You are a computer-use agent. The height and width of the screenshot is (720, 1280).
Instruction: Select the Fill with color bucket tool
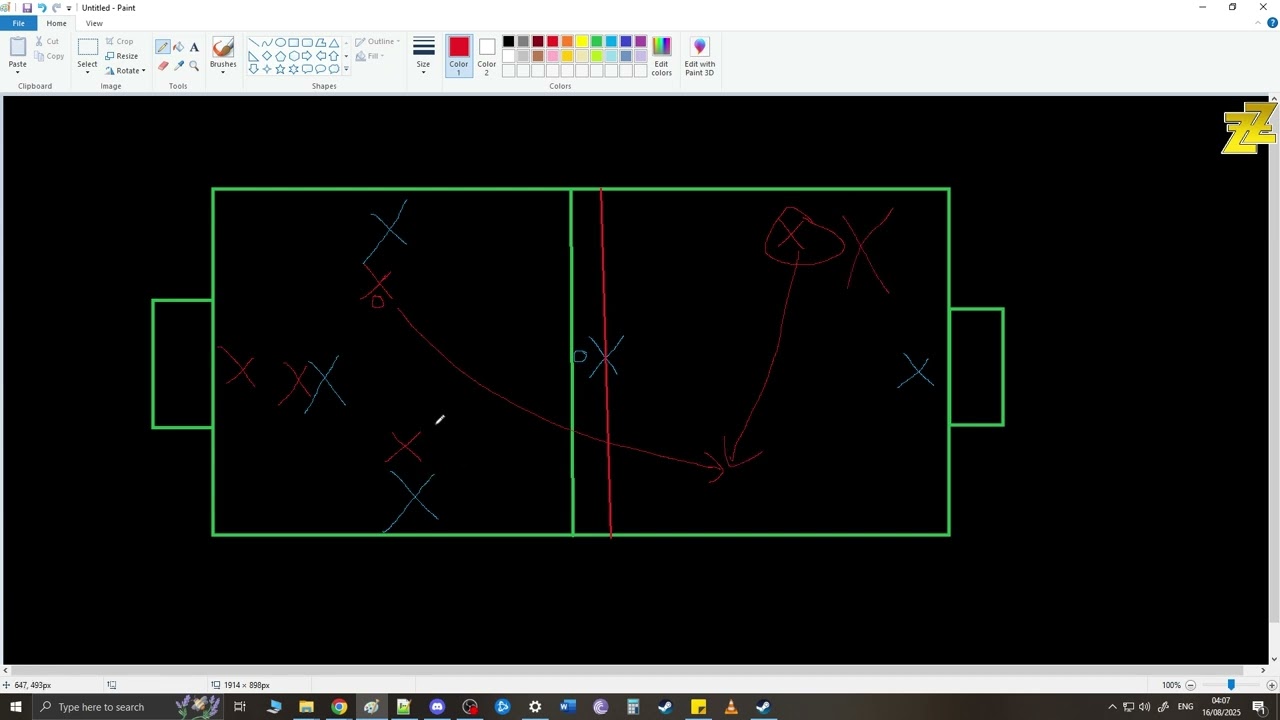tap(179, 47)
